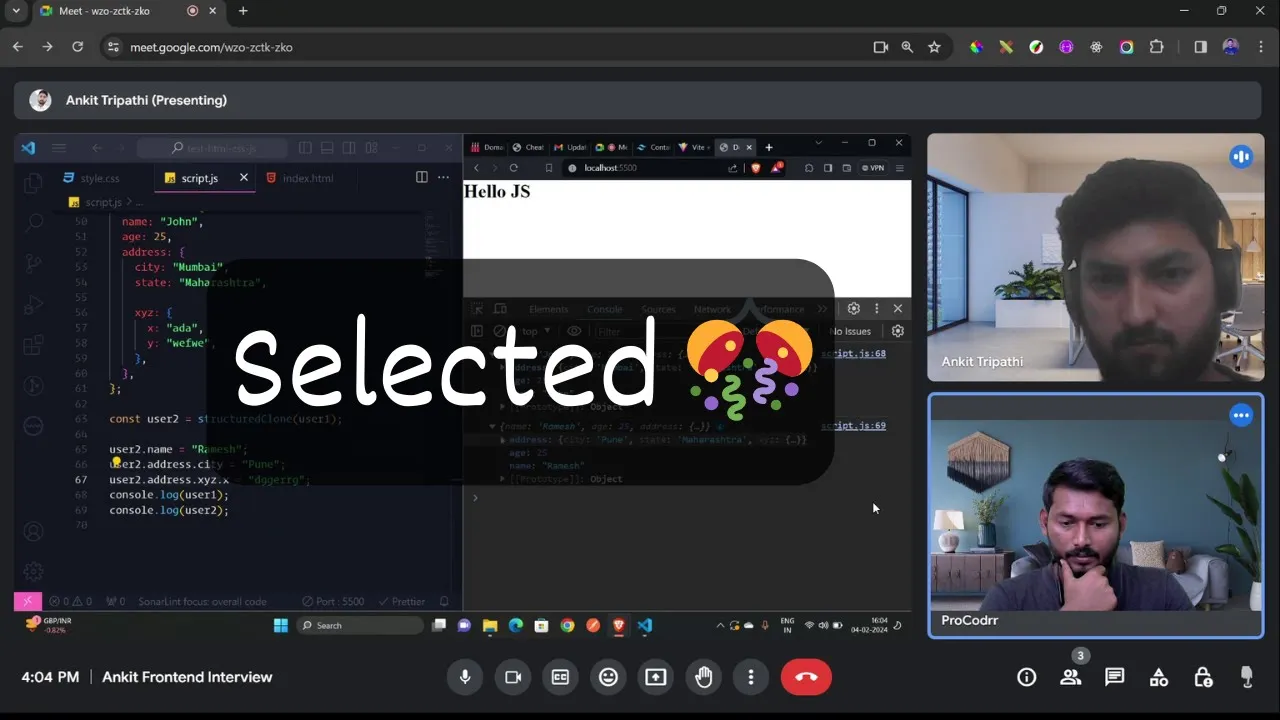The image size is (1280, 720).
Task: Click the colorful color-wheel extension icon
Action: coord(977,47)
